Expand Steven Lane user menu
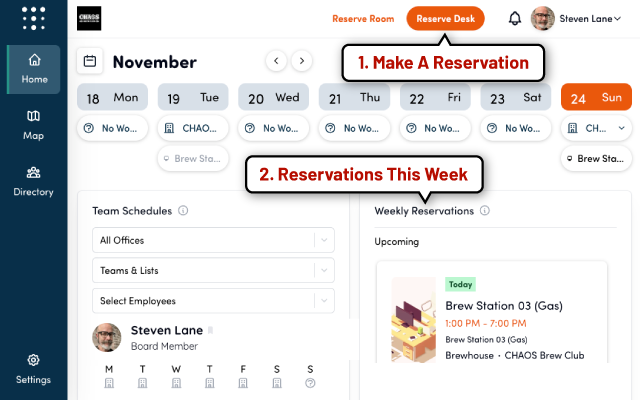Viewport: 640px width, 400px height. [576, 18]
